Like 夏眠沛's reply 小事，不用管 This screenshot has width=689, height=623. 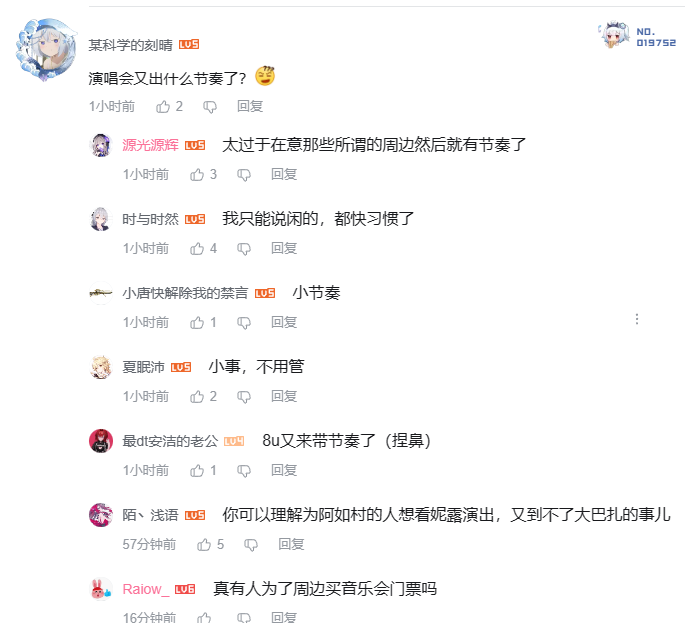tap(197, 397)
